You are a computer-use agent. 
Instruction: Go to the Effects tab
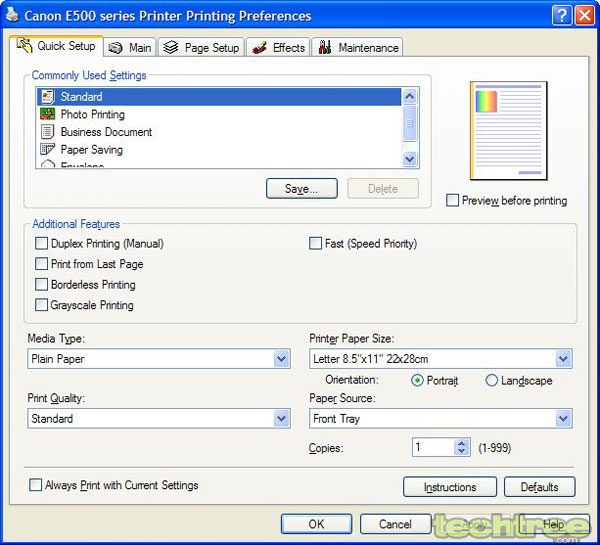[x=278, y=47]
